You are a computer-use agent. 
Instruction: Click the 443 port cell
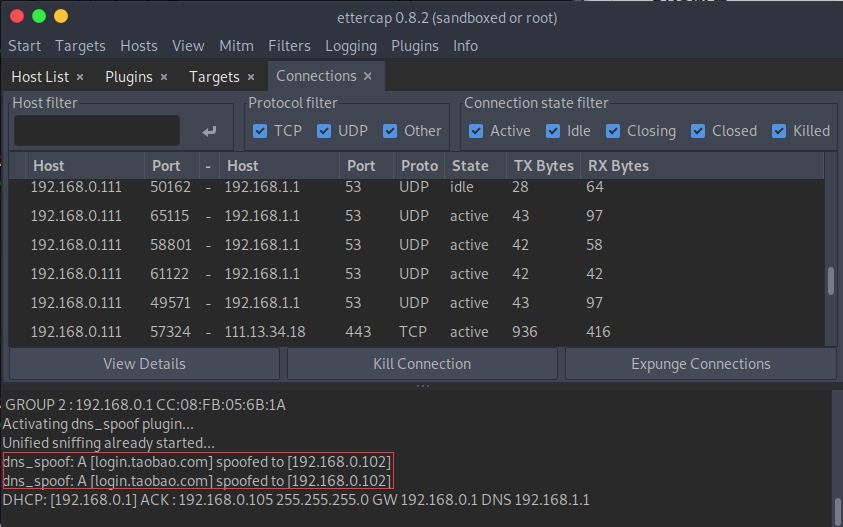point(358,332)
